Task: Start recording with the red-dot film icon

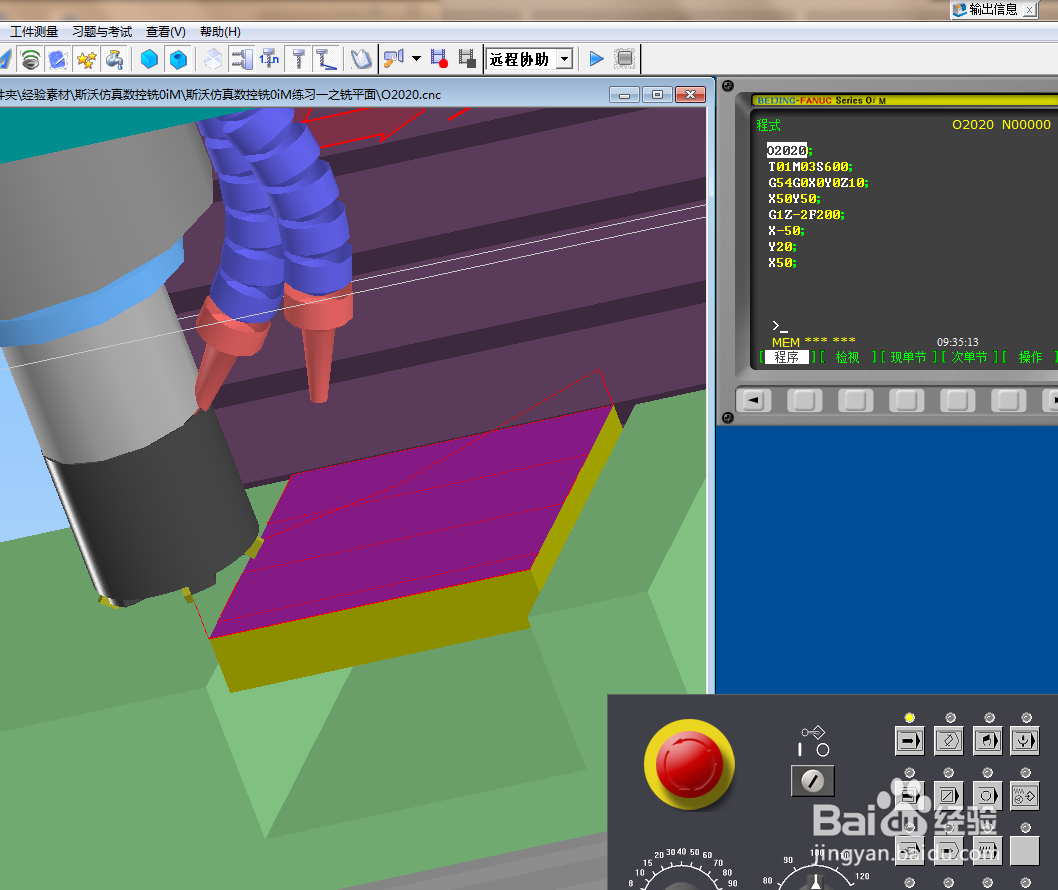Action: click(x=439, y=59)
